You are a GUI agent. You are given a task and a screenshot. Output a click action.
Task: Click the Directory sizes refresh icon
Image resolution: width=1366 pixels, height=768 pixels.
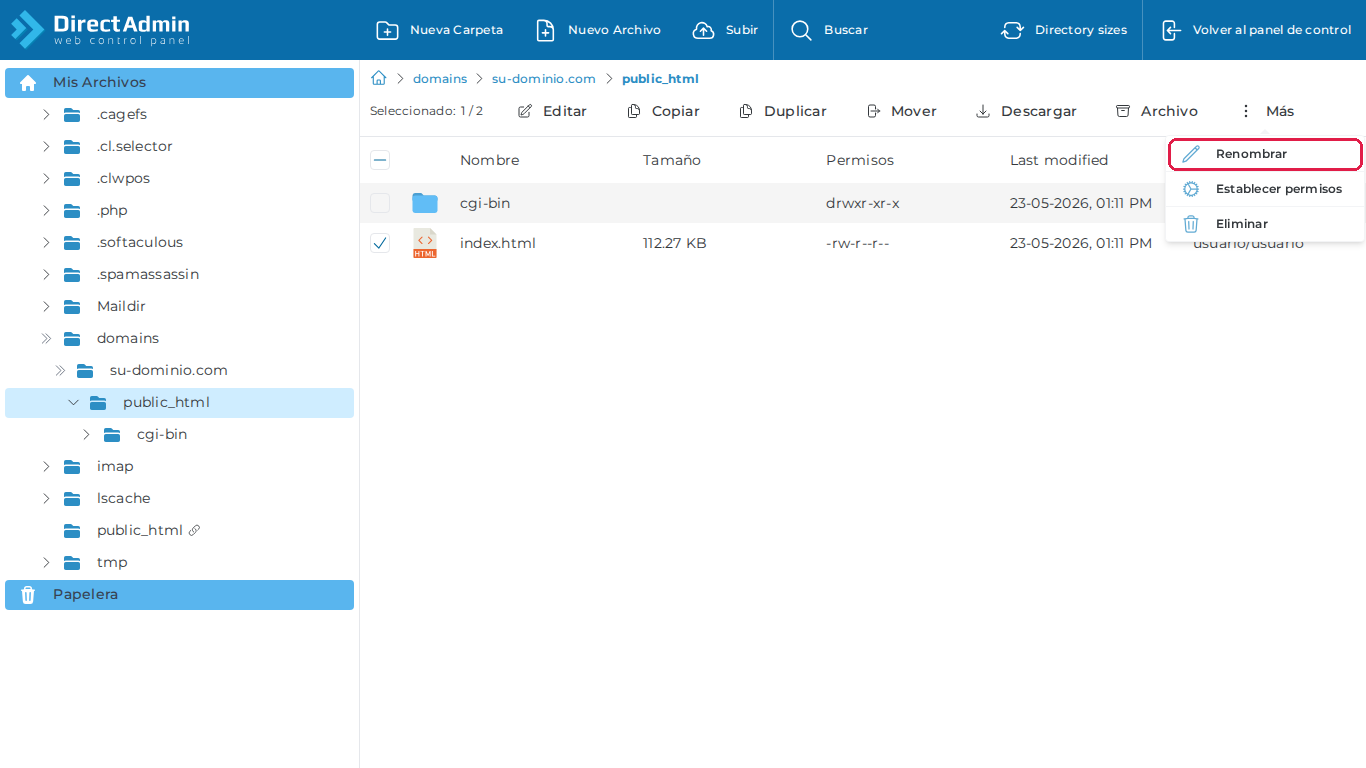point(1012,30)
